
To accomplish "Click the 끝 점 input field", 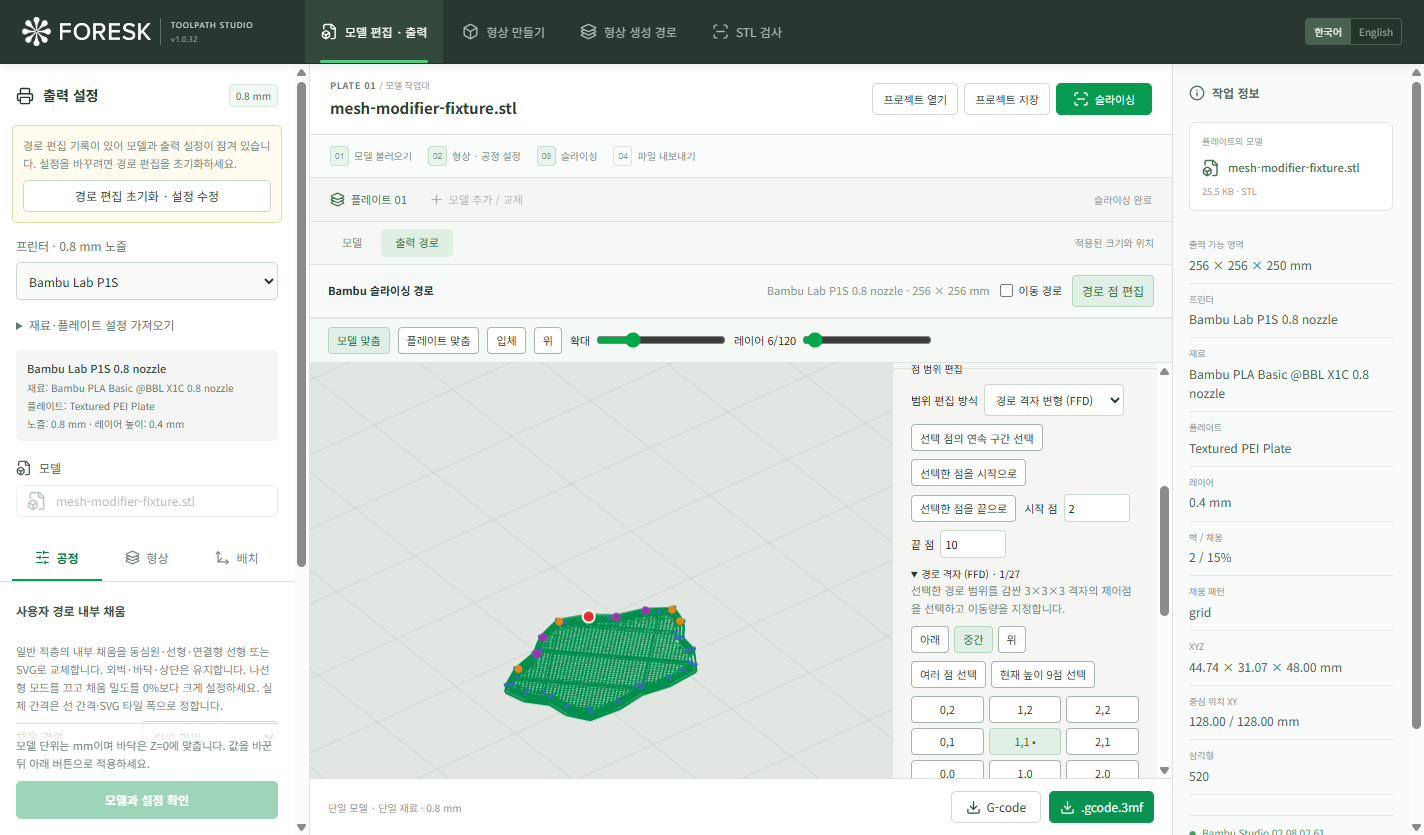I will coord(973,544).
